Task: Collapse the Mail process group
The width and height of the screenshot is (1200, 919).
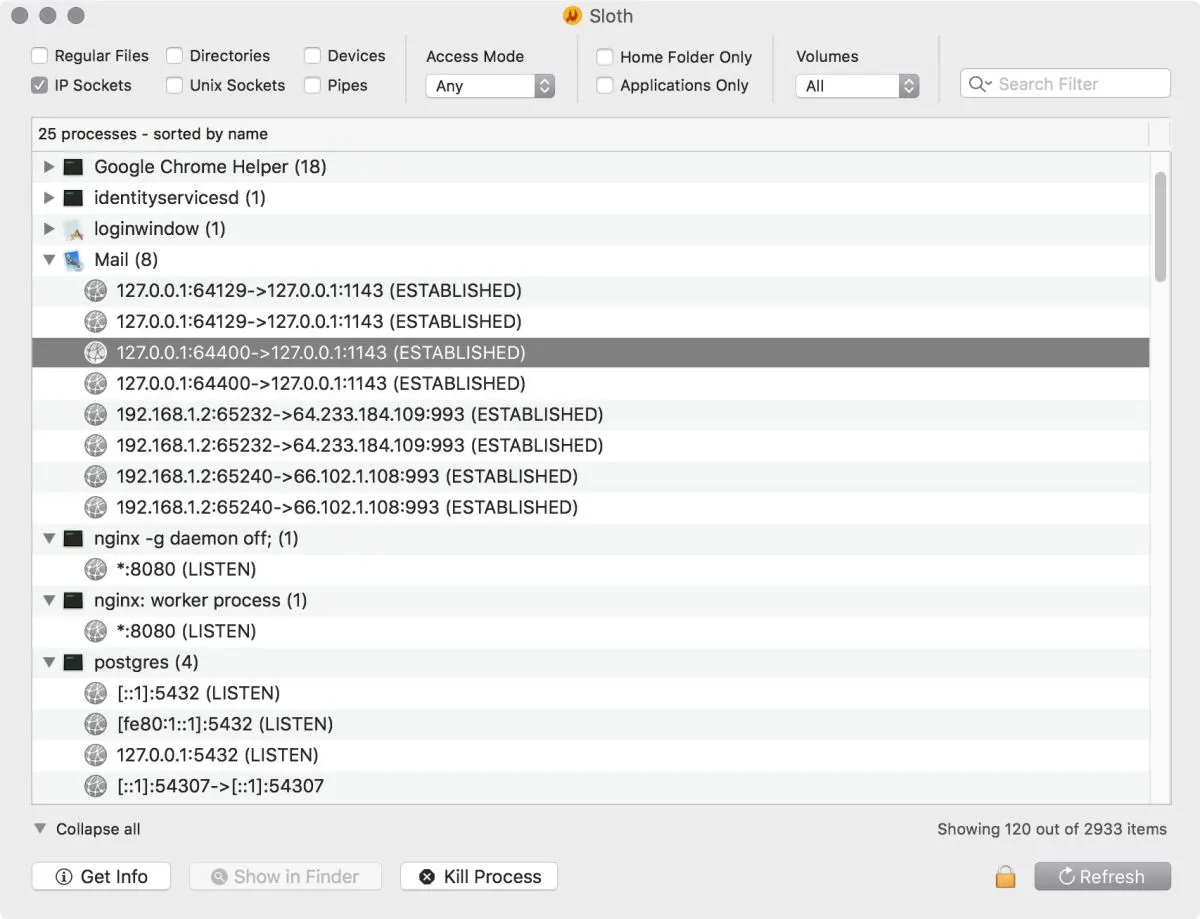Action: (49, 260)
